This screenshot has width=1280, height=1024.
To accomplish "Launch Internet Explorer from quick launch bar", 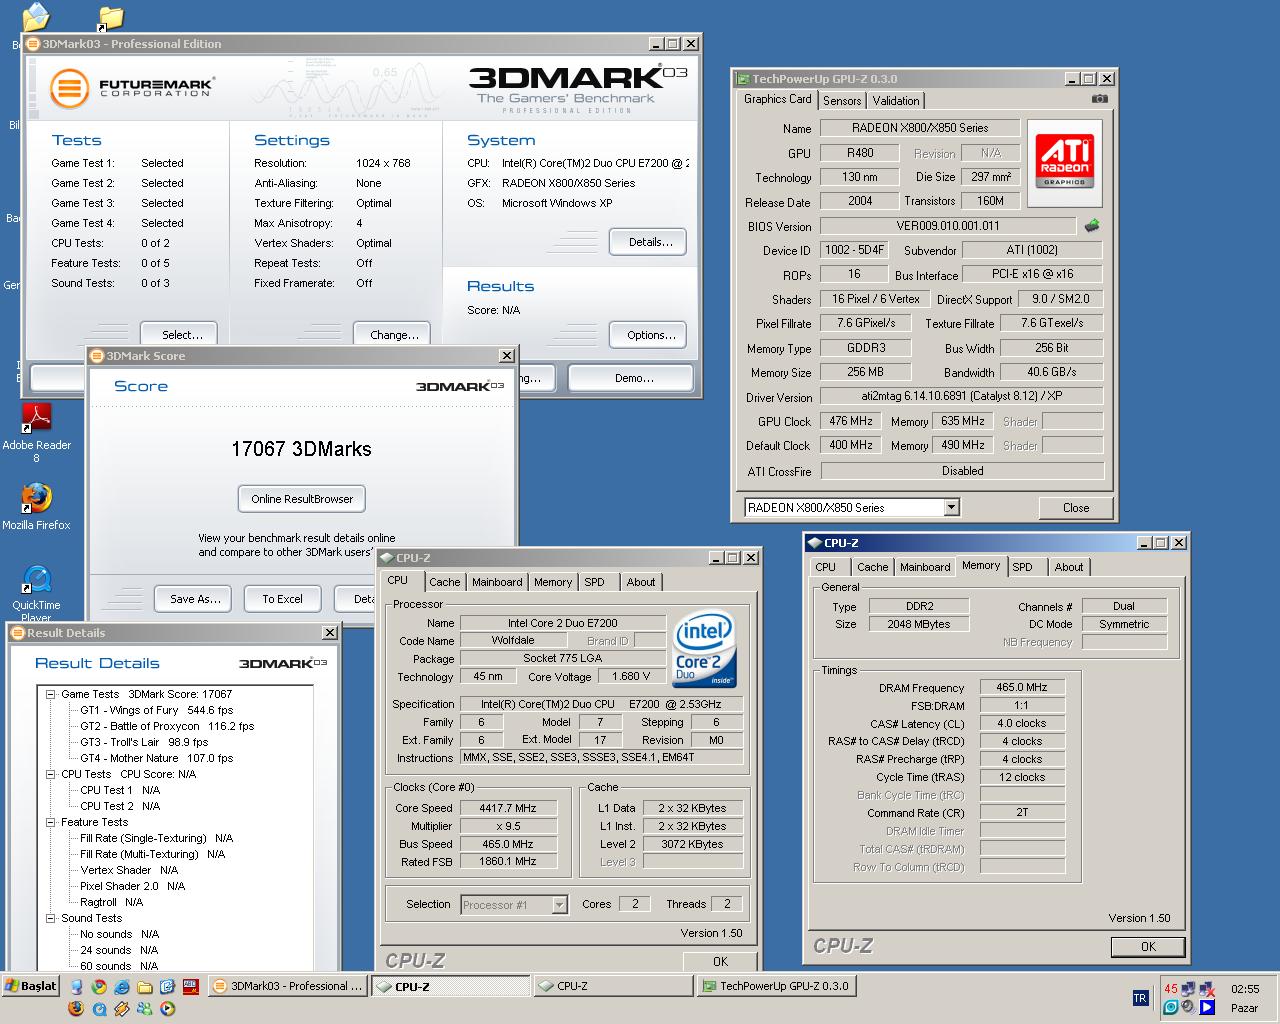I will click(x=122, y=986).
